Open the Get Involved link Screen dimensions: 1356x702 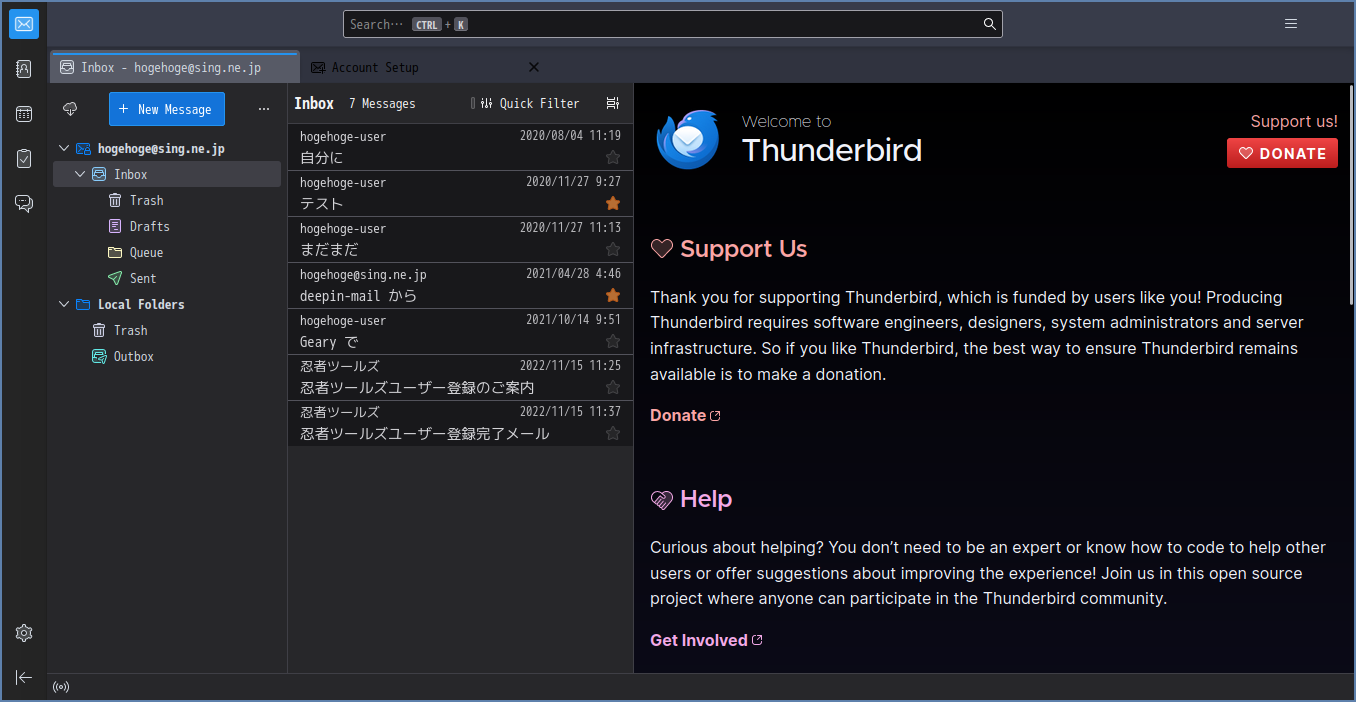(x=706, y=640)
